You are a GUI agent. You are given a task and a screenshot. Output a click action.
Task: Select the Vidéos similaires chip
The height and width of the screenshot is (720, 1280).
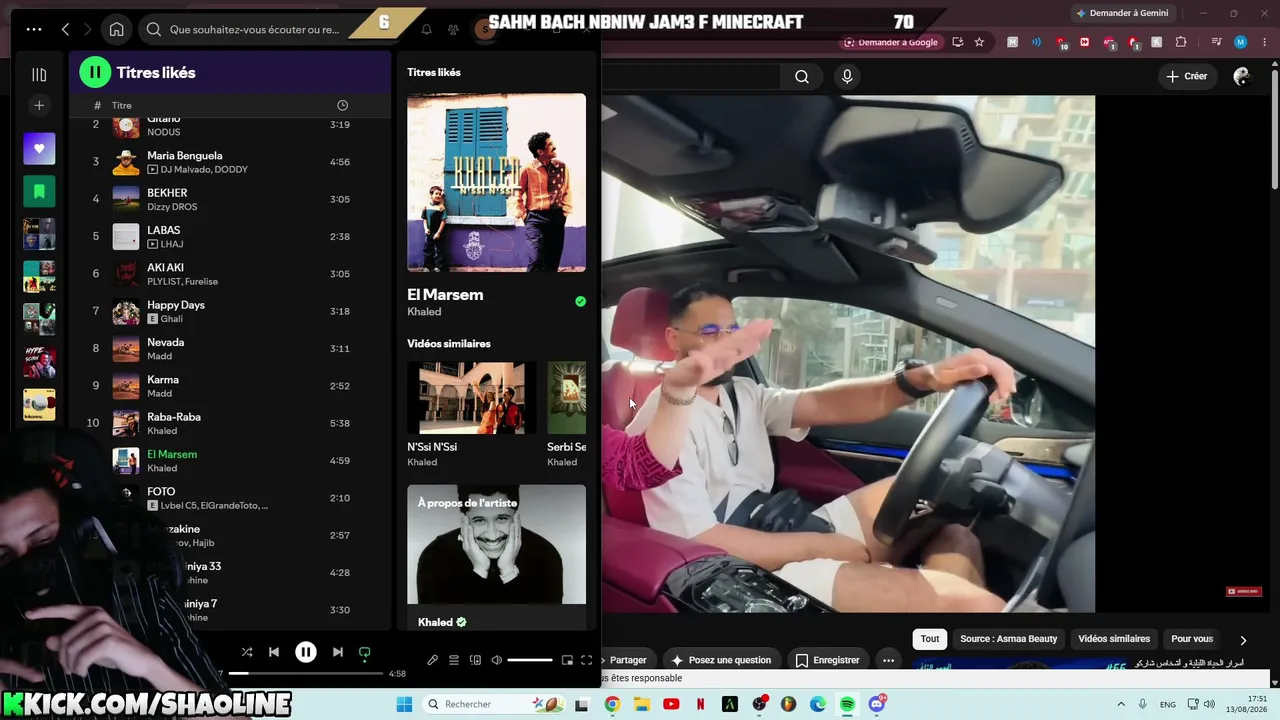click(x=1114, y=639)
